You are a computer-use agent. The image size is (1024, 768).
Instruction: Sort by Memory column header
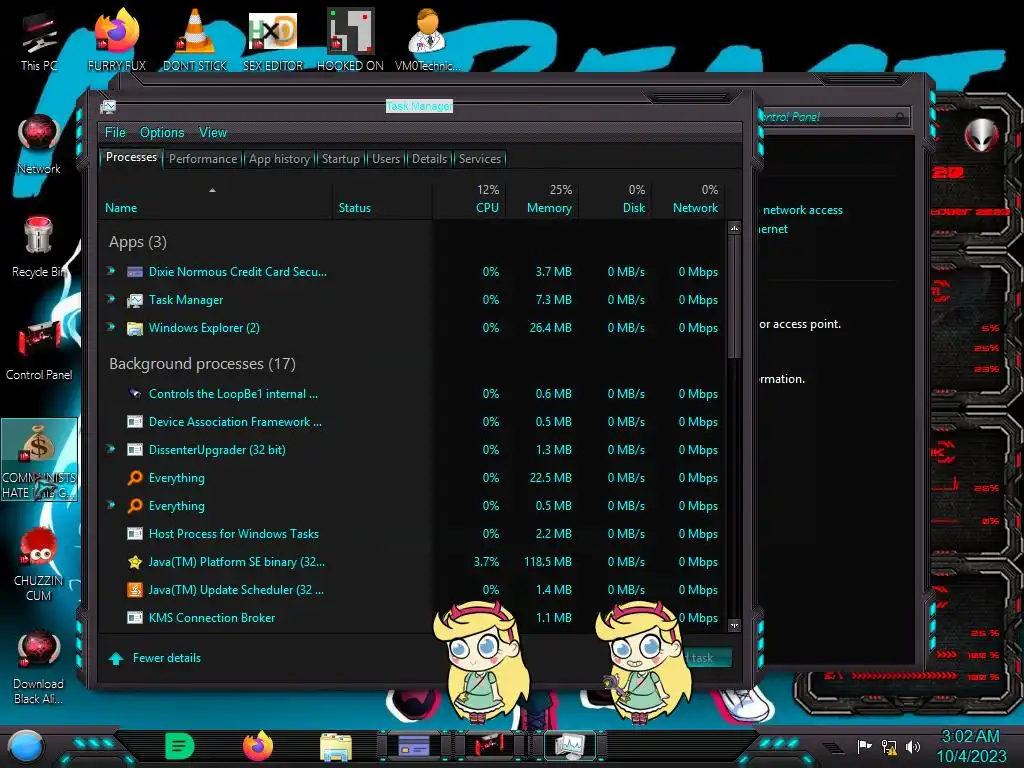tap(542, 199)
